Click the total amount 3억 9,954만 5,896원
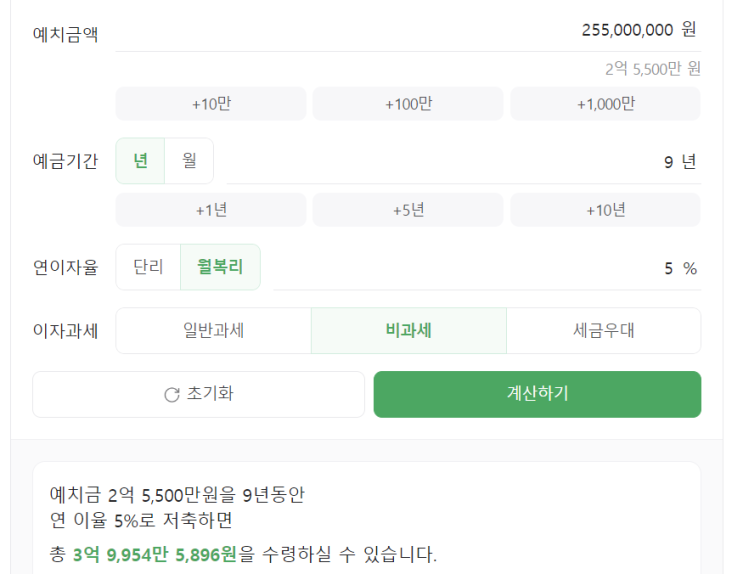743x574 pixels. pos(155,554)
